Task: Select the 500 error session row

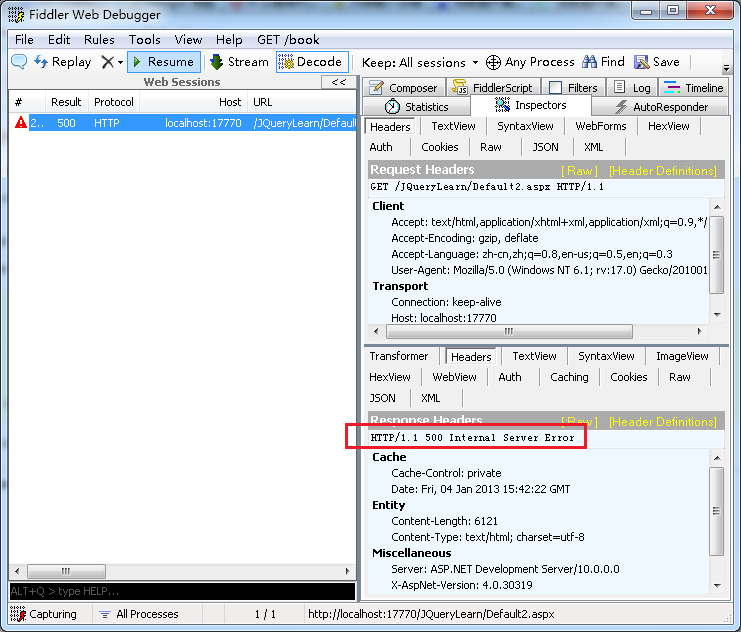Action: (180, 123)
